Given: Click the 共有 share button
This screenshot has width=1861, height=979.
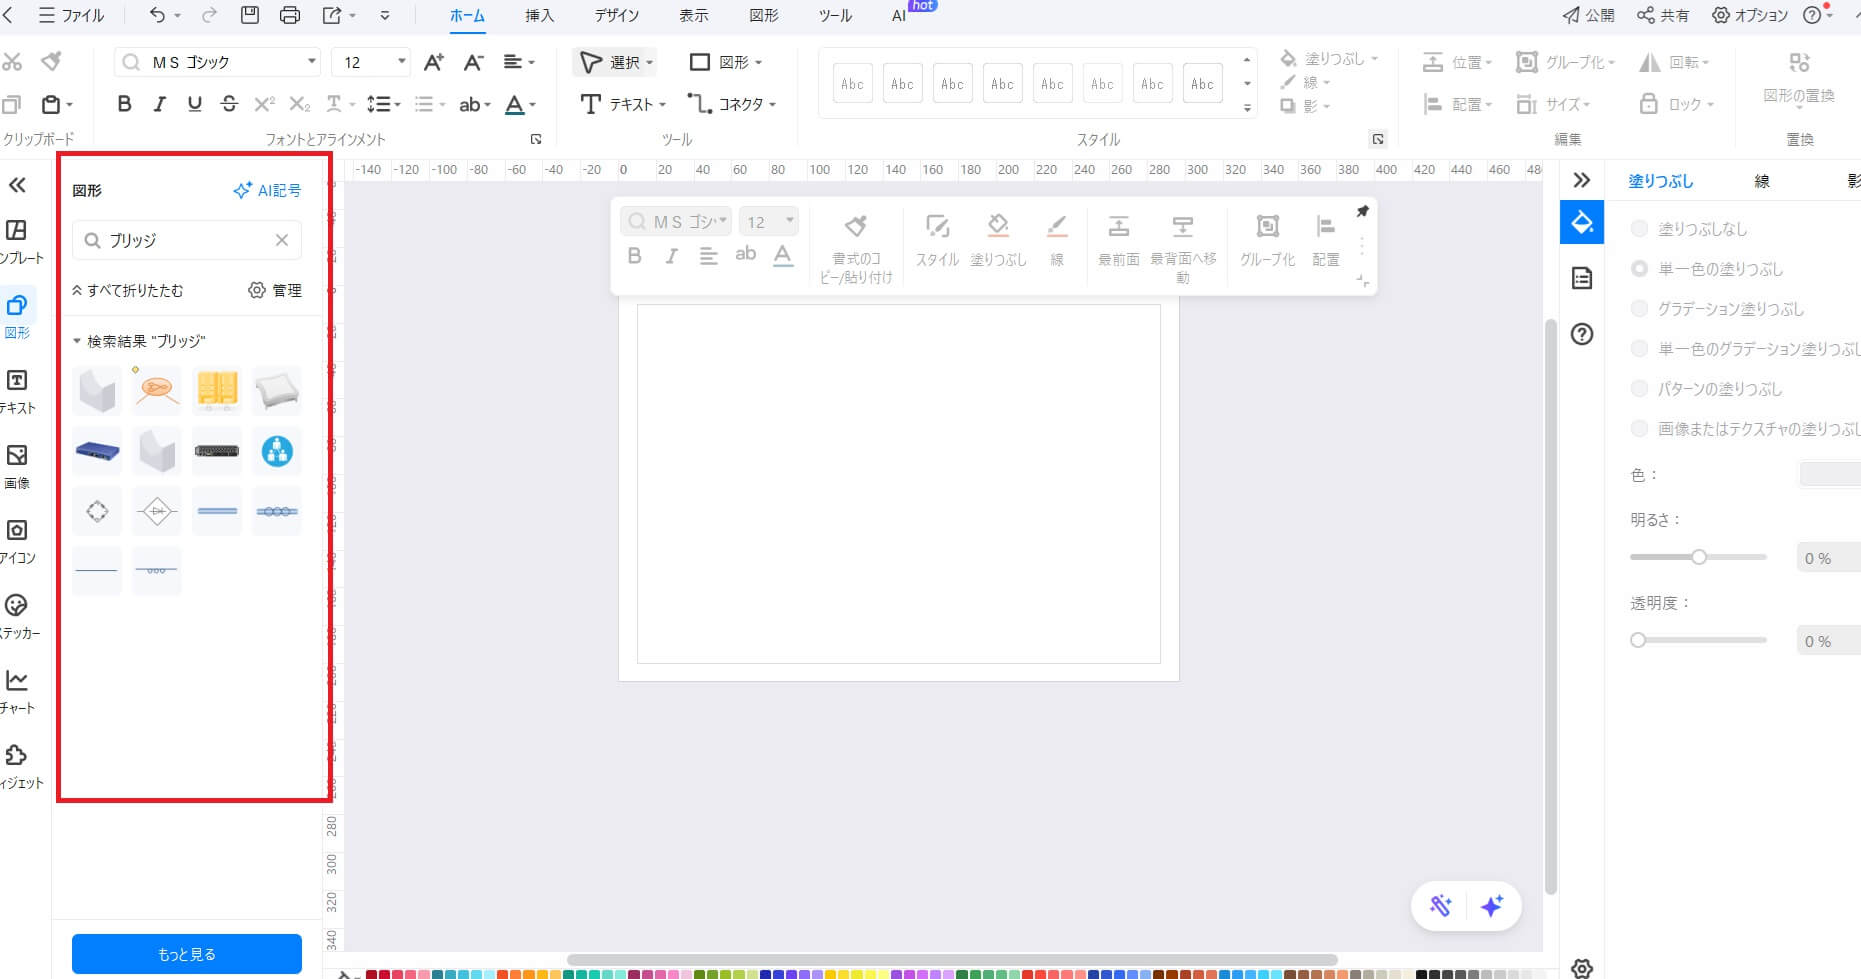Looking at the screenshot, I should (1663, 15).
